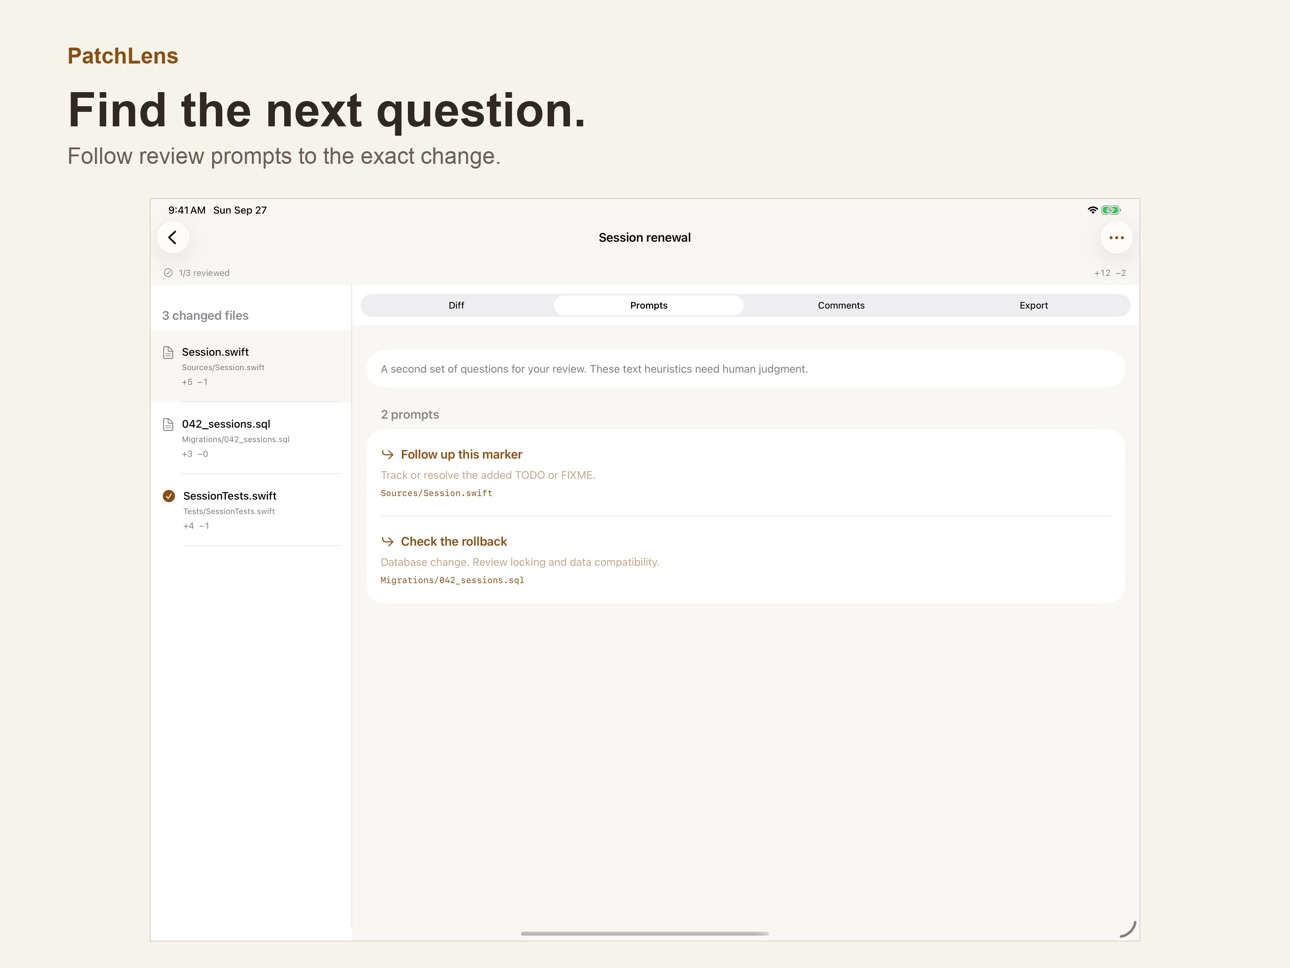The image size is (1290, 968).
Task: Jump to Migrations/042_sessions.sql path in prompt
Action: pyautogui.click(x=452, y=580)
